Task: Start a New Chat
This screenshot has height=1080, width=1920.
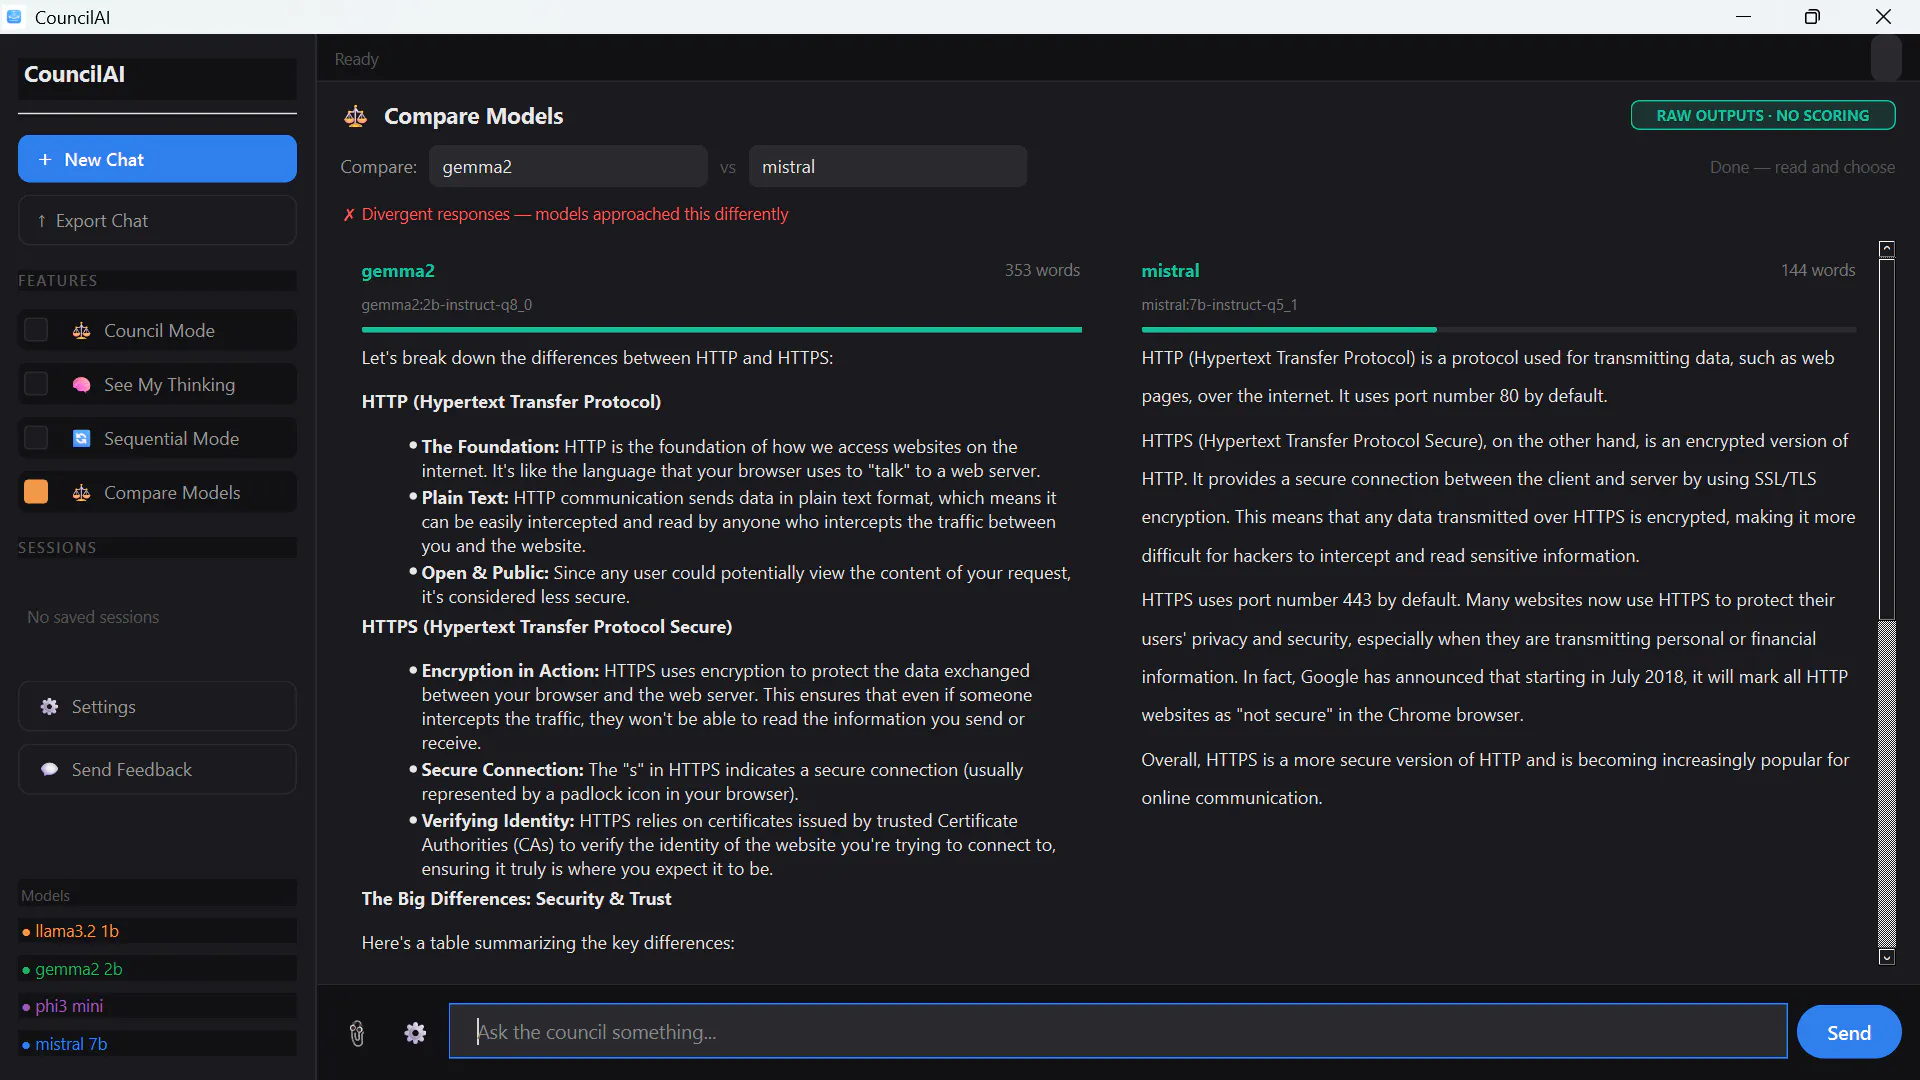Action: click(157, 160)
